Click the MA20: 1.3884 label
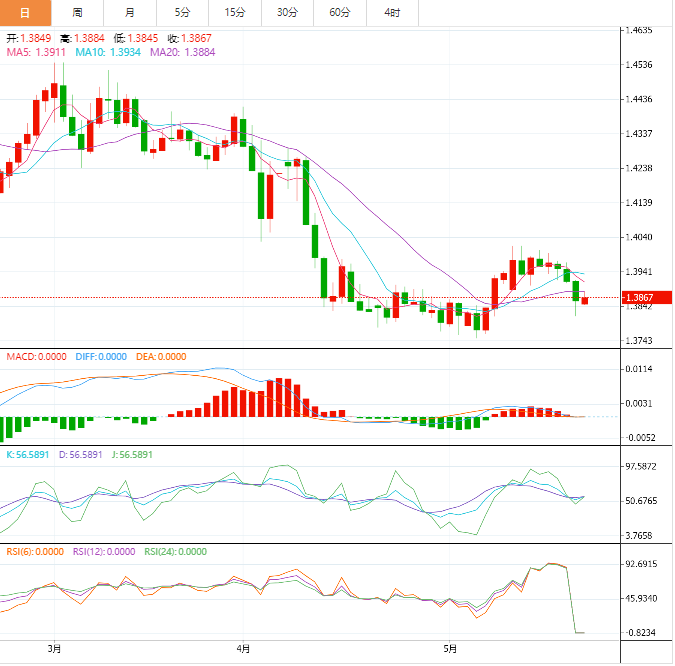 click(x=183, y=53)
